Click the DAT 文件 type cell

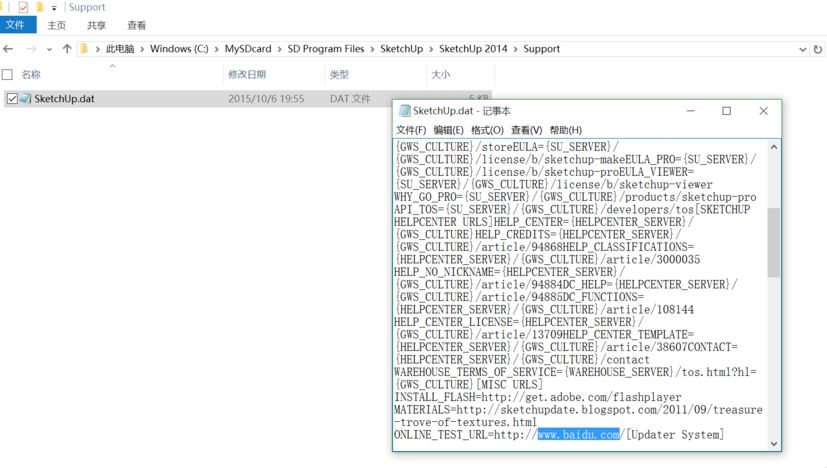(x=350, y=99)
